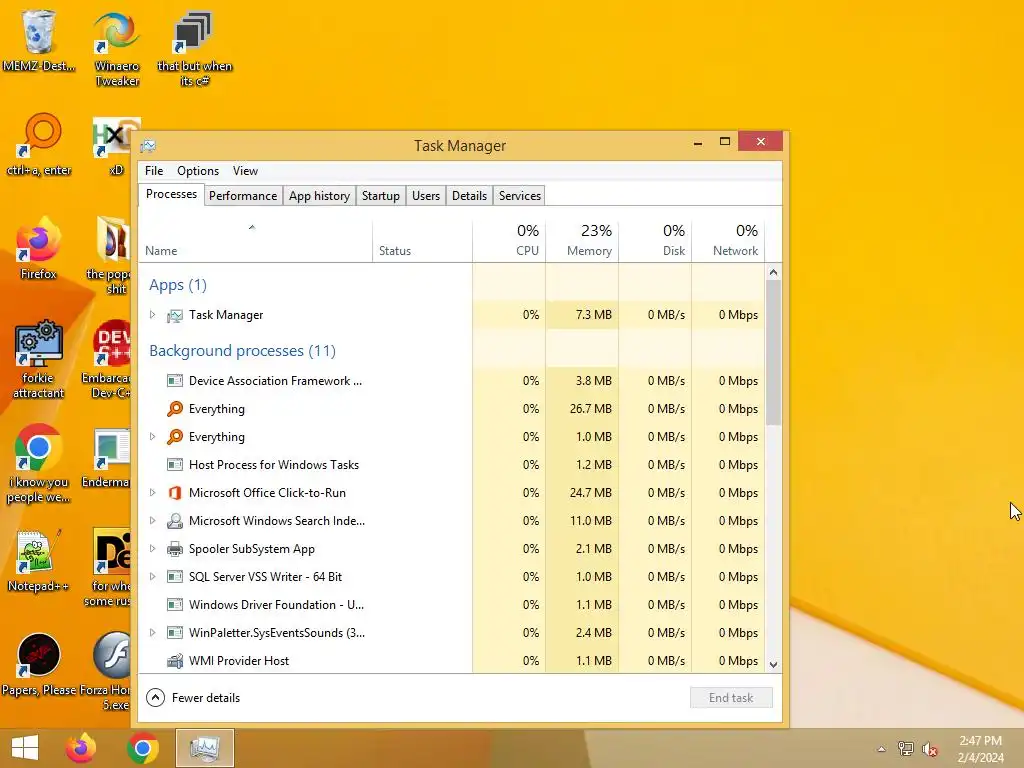1024x768 pixels.
Task: Click the Device Association Framework process icon
Action: (x=174, y=381)
